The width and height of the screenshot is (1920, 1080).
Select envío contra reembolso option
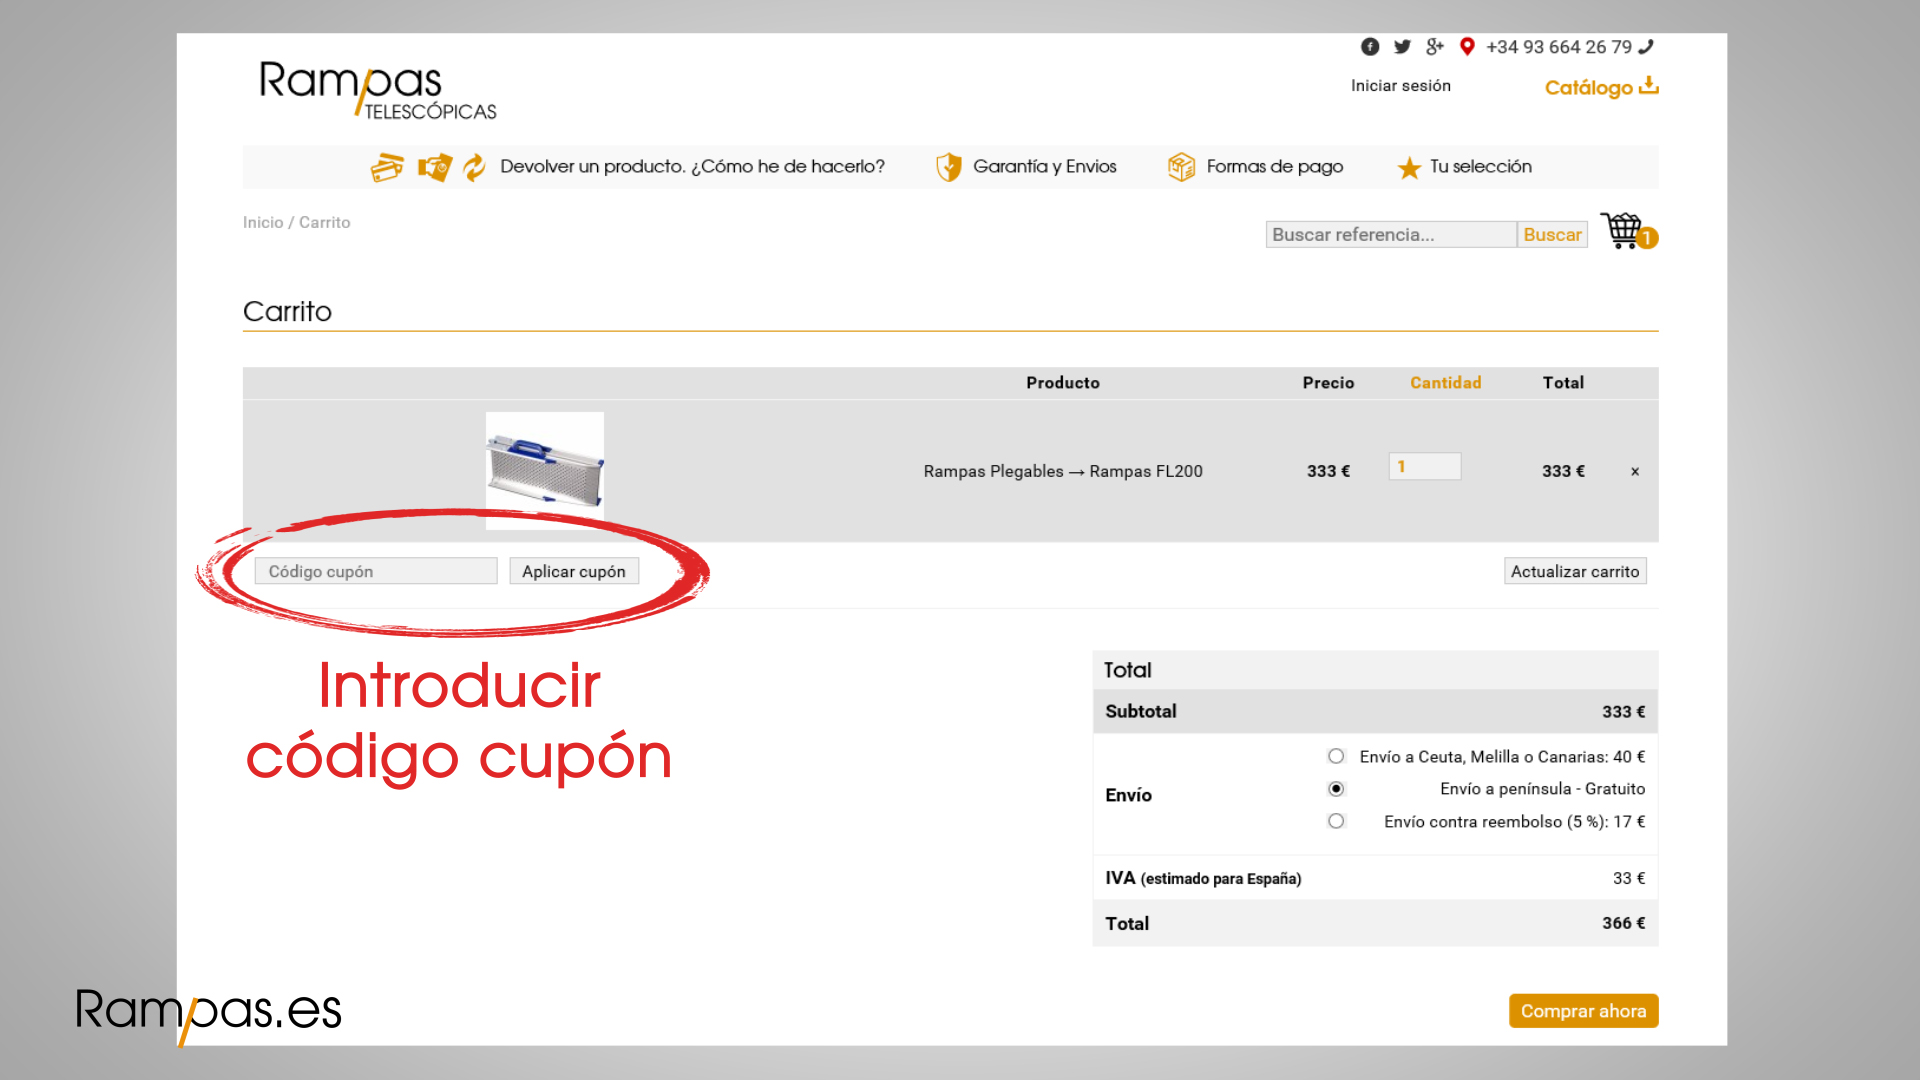[x=1336, y=821]
